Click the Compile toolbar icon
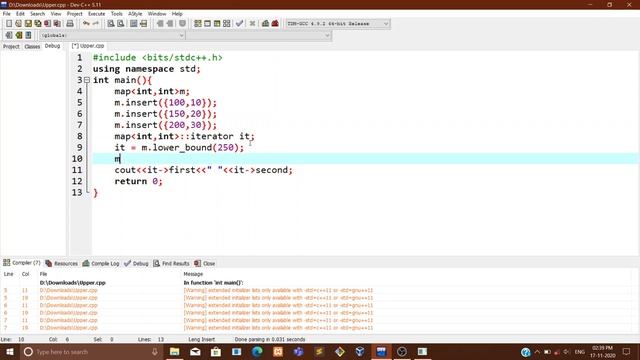The image size is (640, 360). pyautogui.click(x=198, y=24)
